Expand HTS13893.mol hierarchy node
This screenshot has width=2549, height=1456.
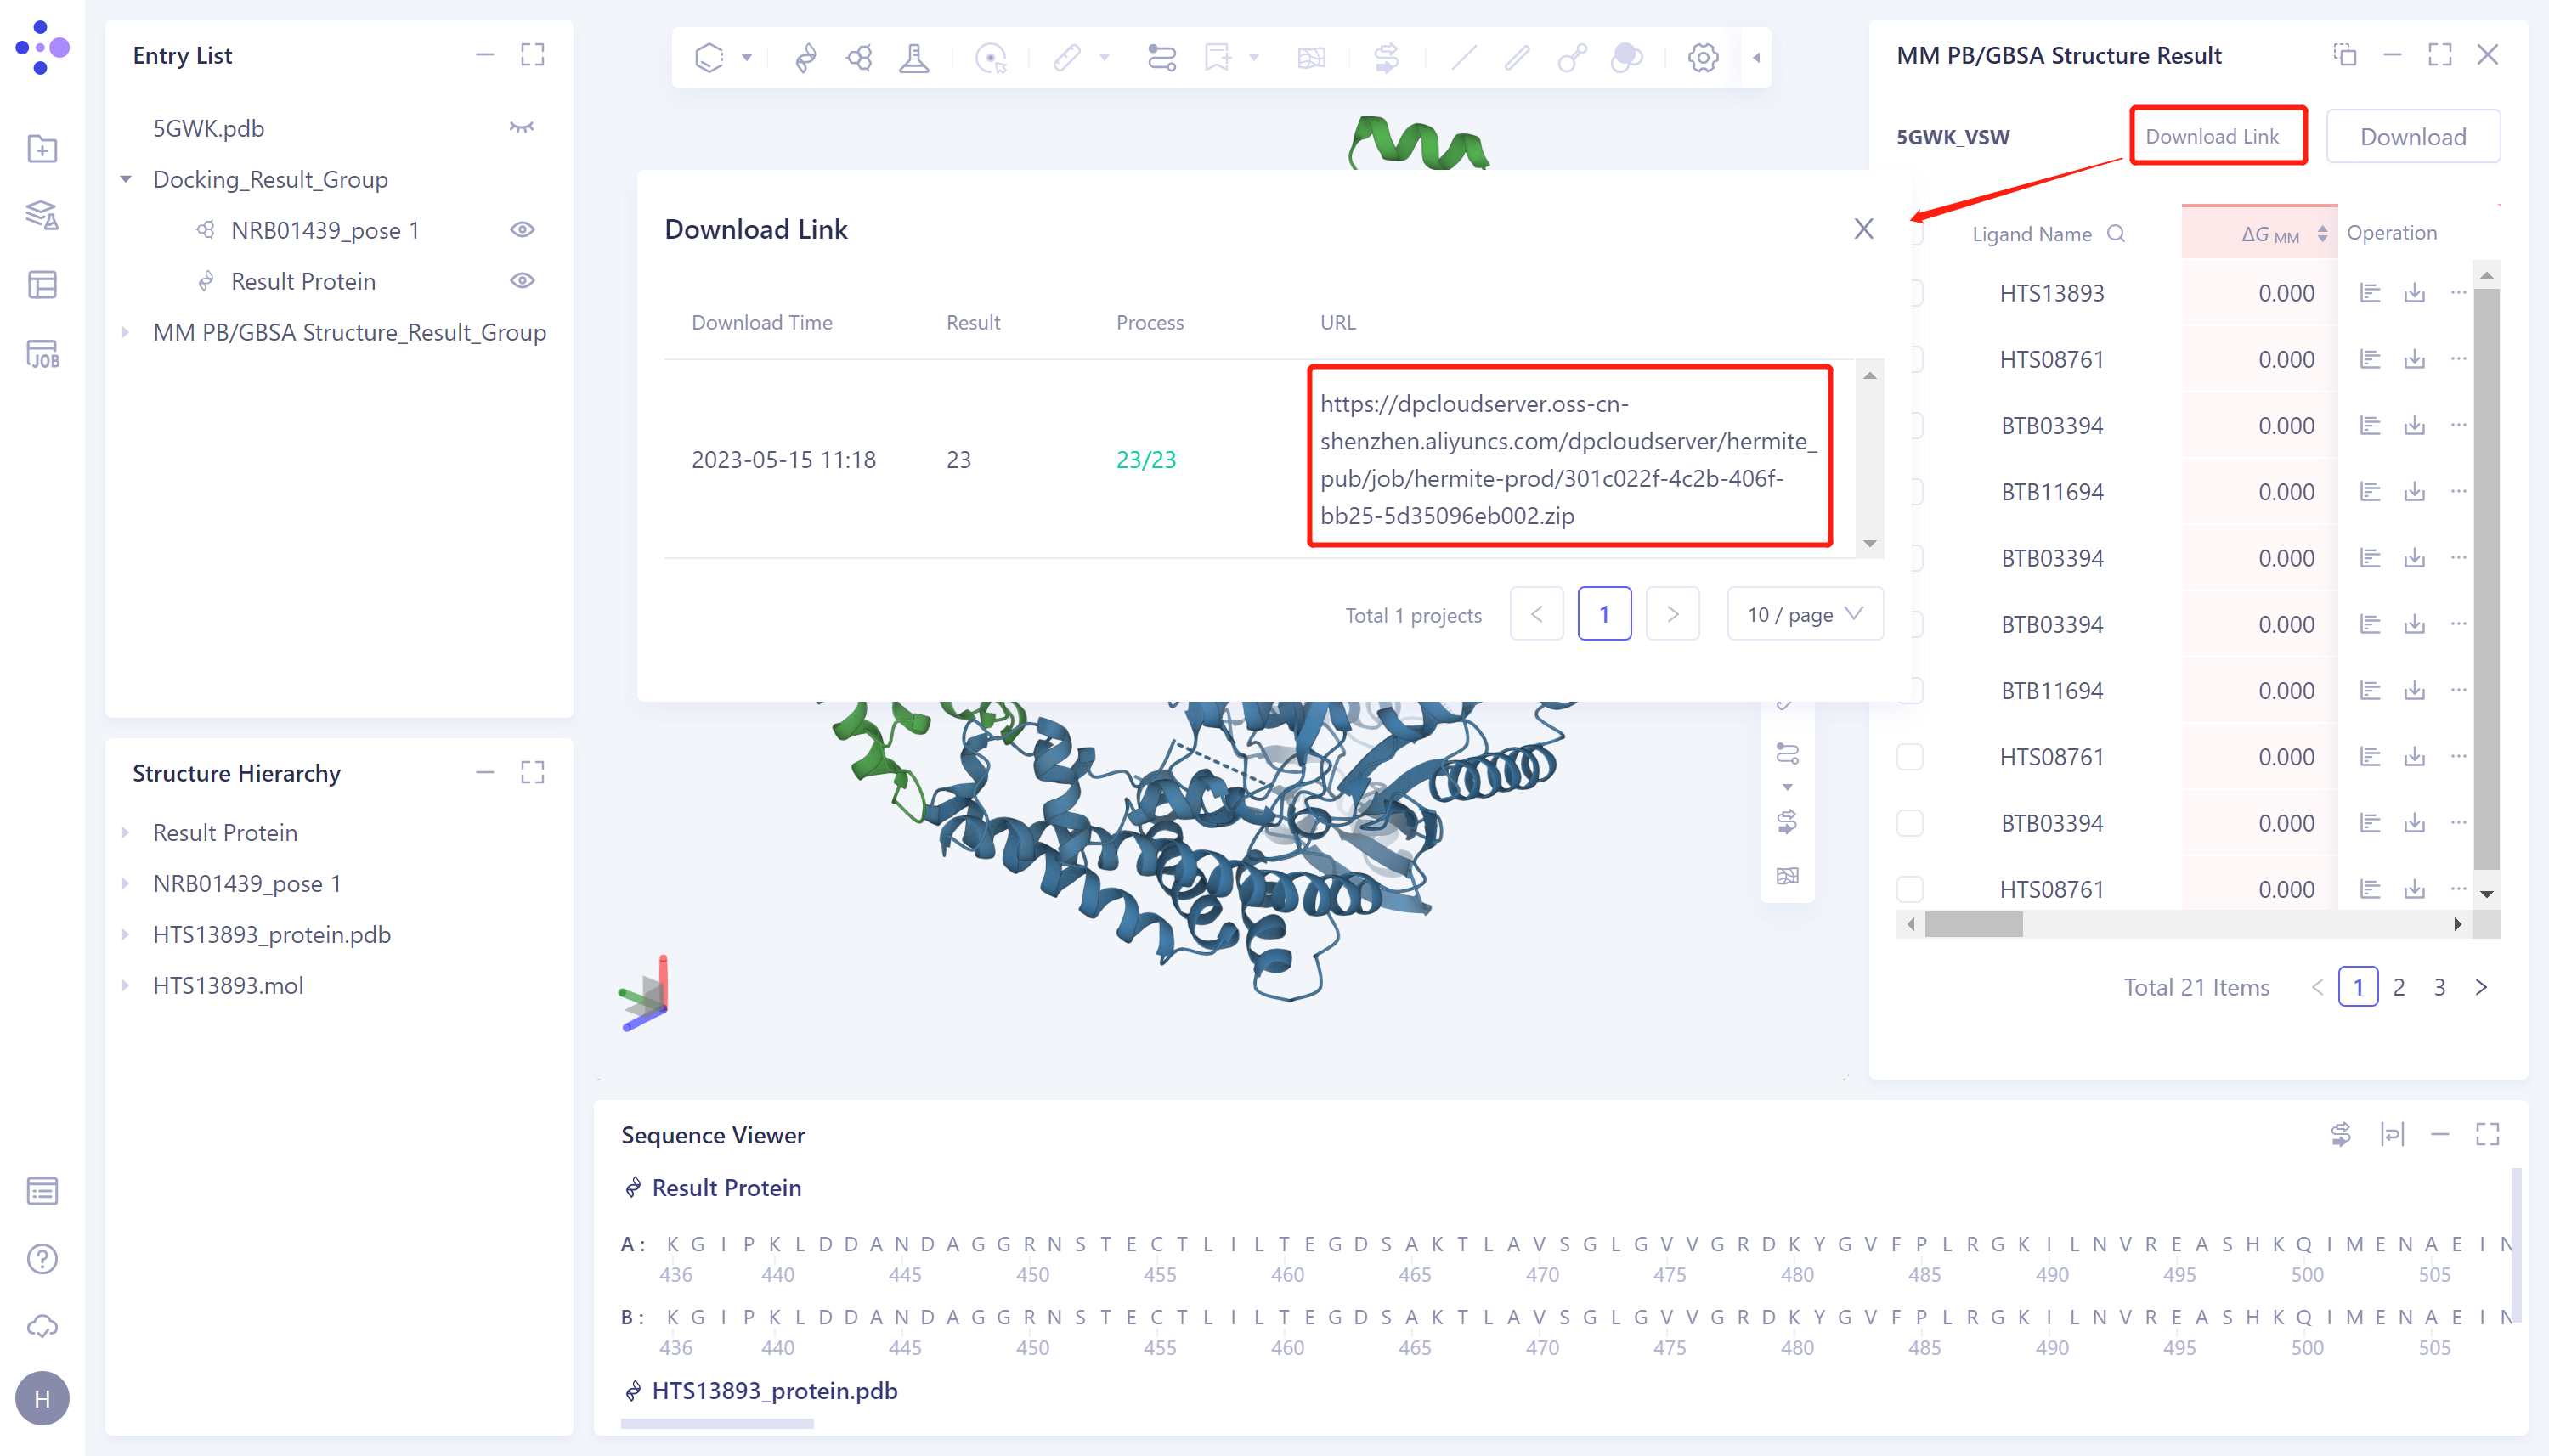[x=126, y=986]
